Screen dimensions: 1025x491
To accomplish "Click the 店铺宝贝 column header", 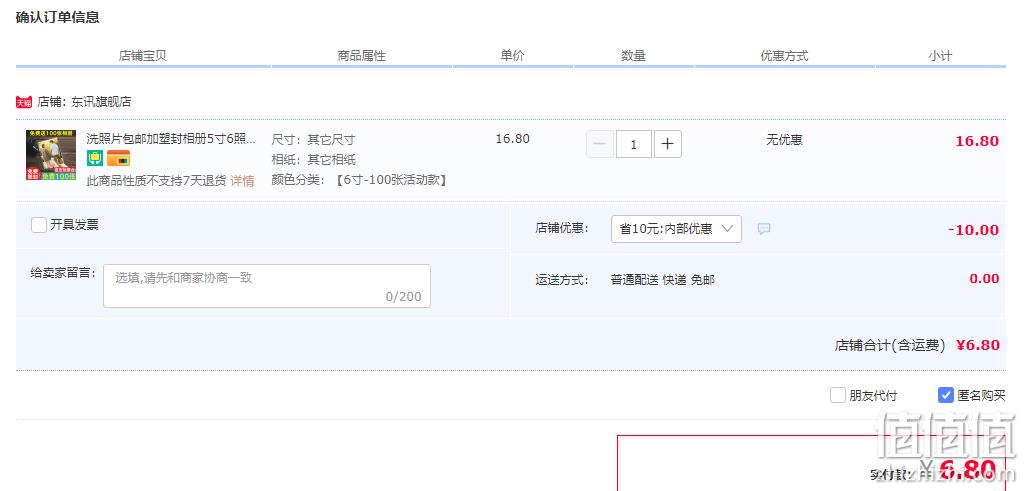I will (143, 56).
